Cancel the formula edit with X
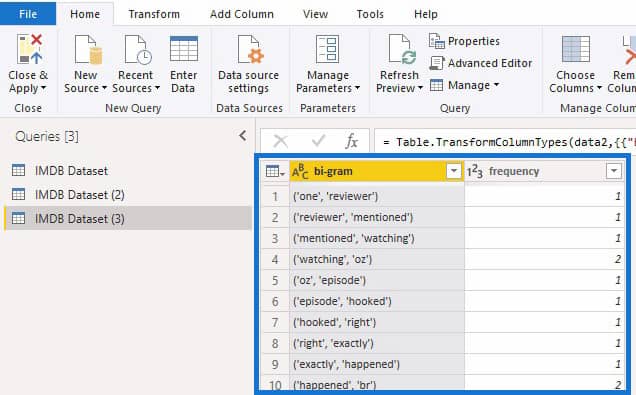Screen dimensions: 636x395 click(280, 142)
